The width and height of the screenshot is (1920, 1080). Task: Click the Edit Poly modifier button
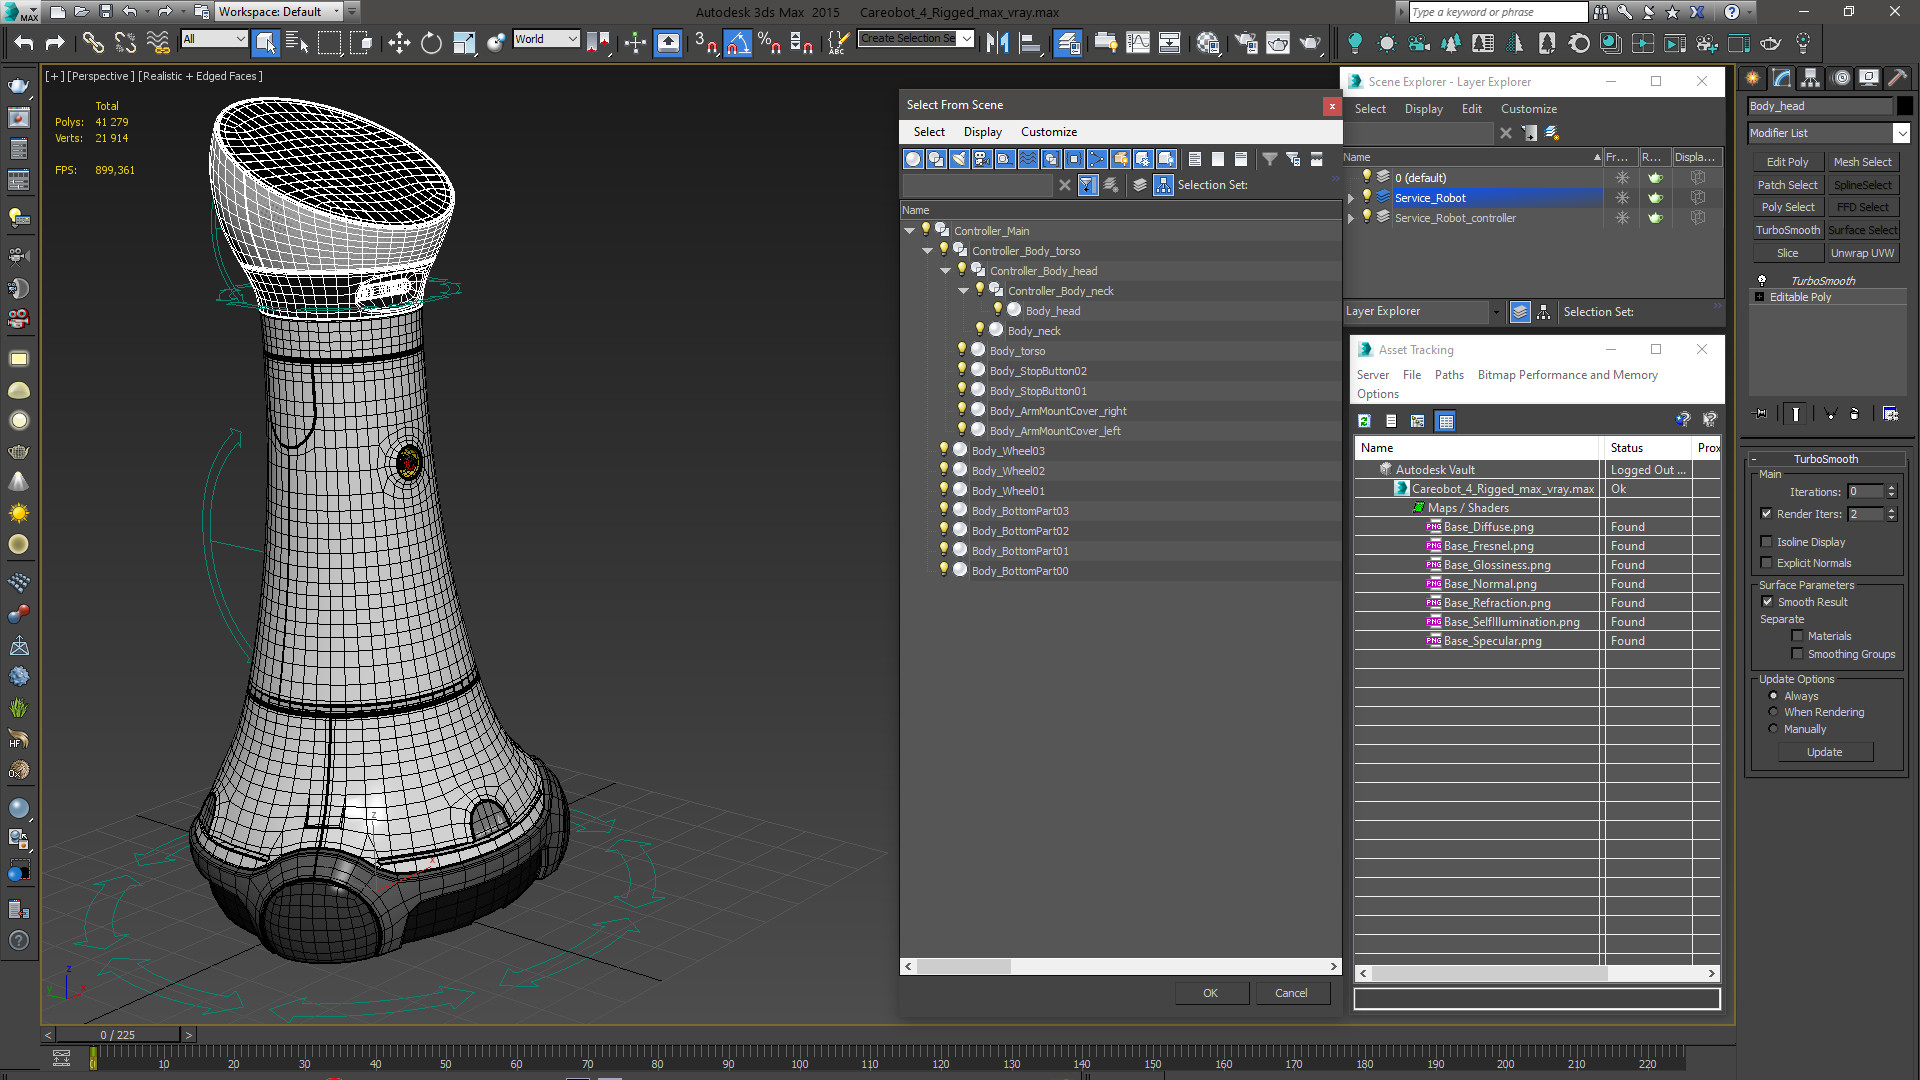click(x=1787, y=162)
